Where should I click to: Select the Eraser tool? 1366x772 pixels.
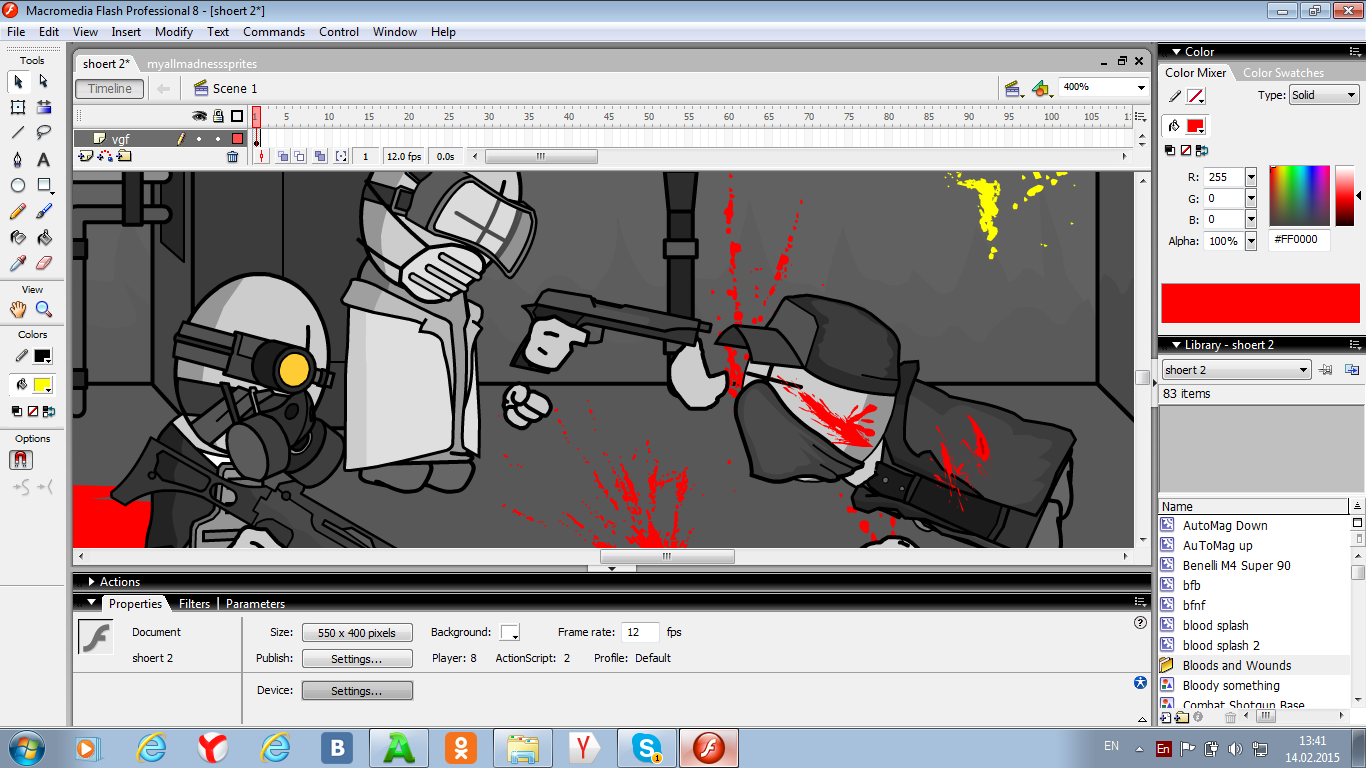point(44,263)
